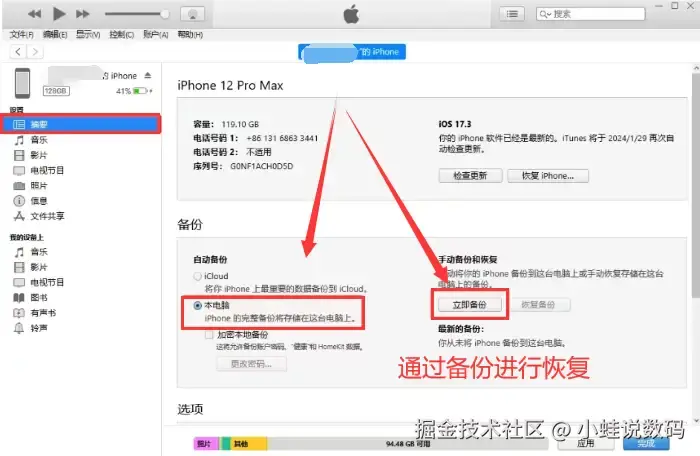This screenshot has width=700, height=456.
Task: Open the list view button beside search
Action: [512, 14]
